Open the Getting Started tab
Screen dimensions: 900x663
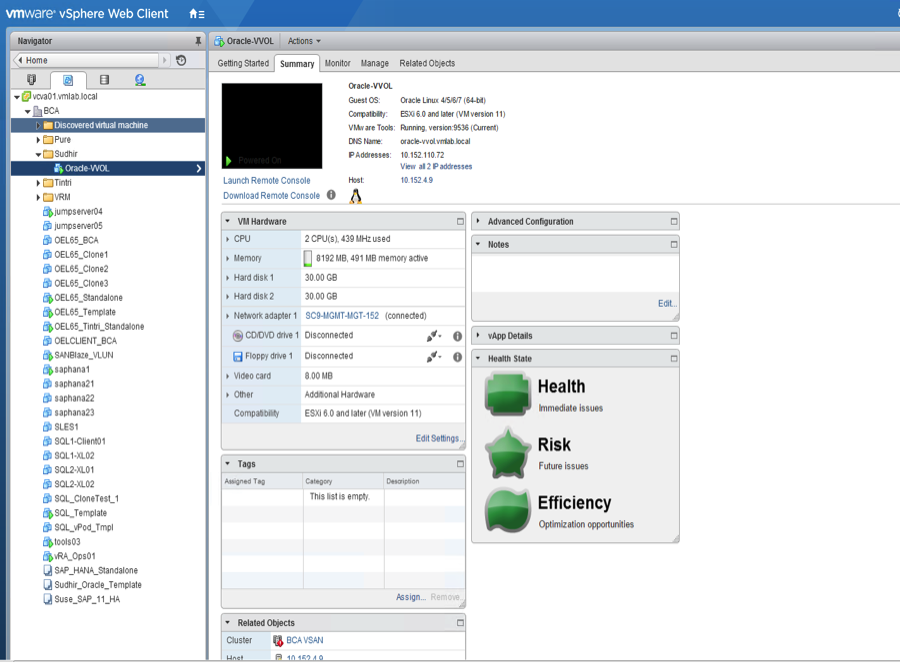(243, 63)
